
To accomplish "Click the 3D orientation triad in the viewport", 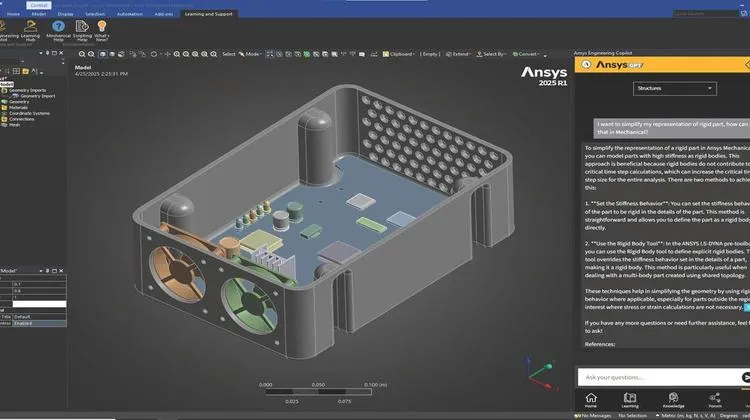I will coord(541,373).
